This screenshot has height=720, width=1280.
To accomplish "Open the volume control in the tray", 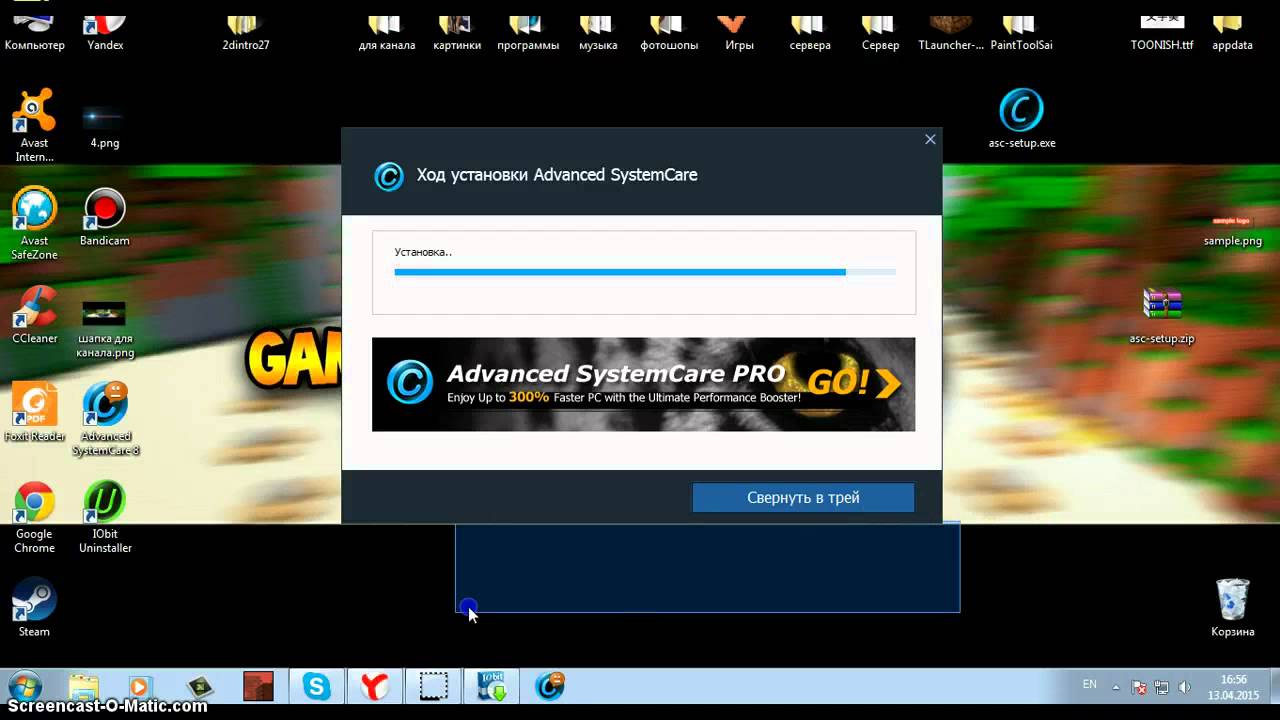I will coord(1185,688).
